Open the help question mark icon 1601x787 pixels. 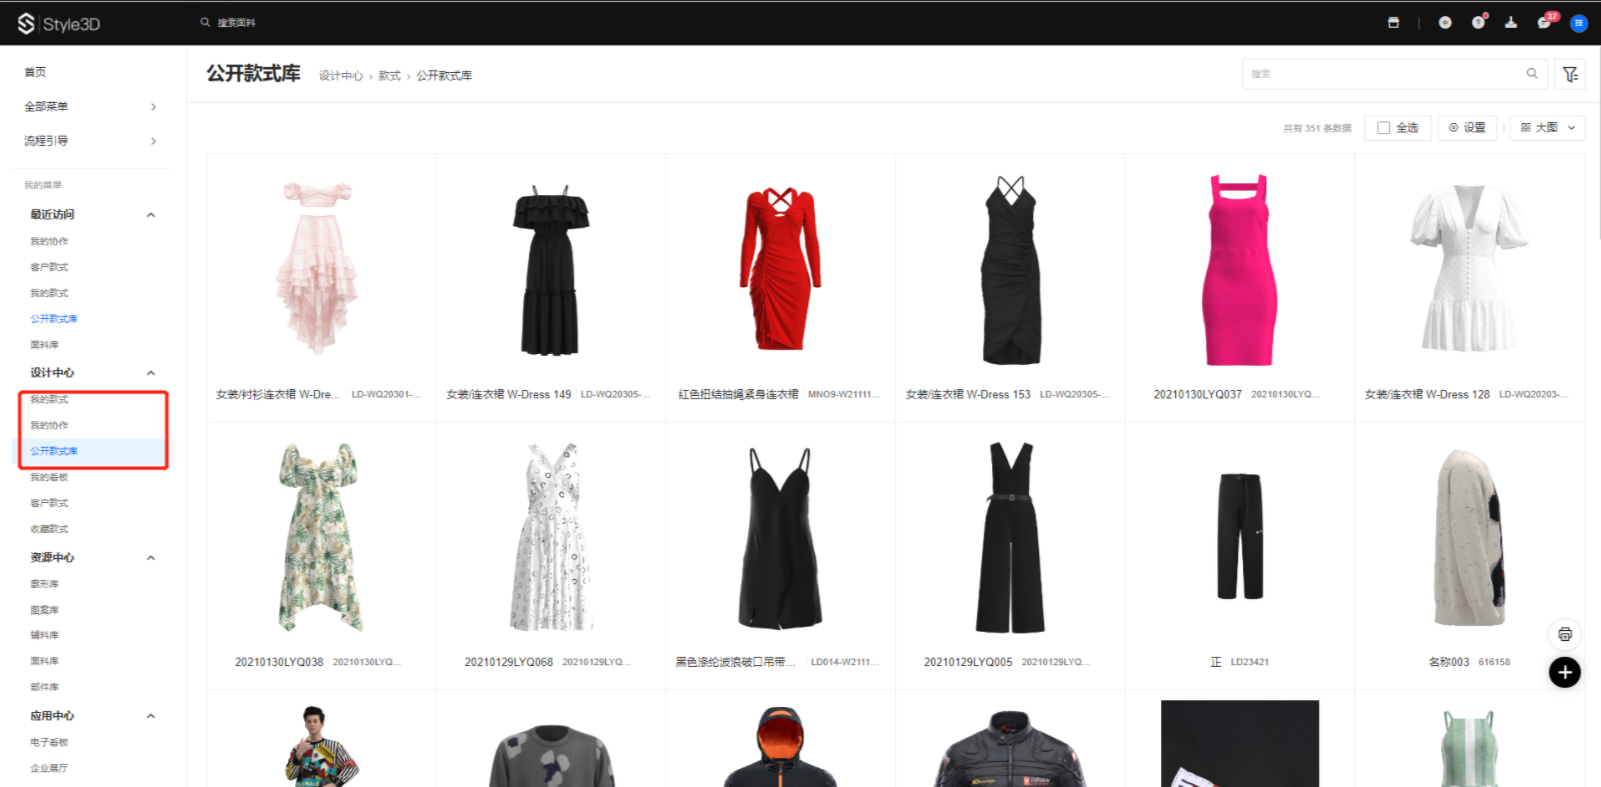click(x=1478, y=23)
